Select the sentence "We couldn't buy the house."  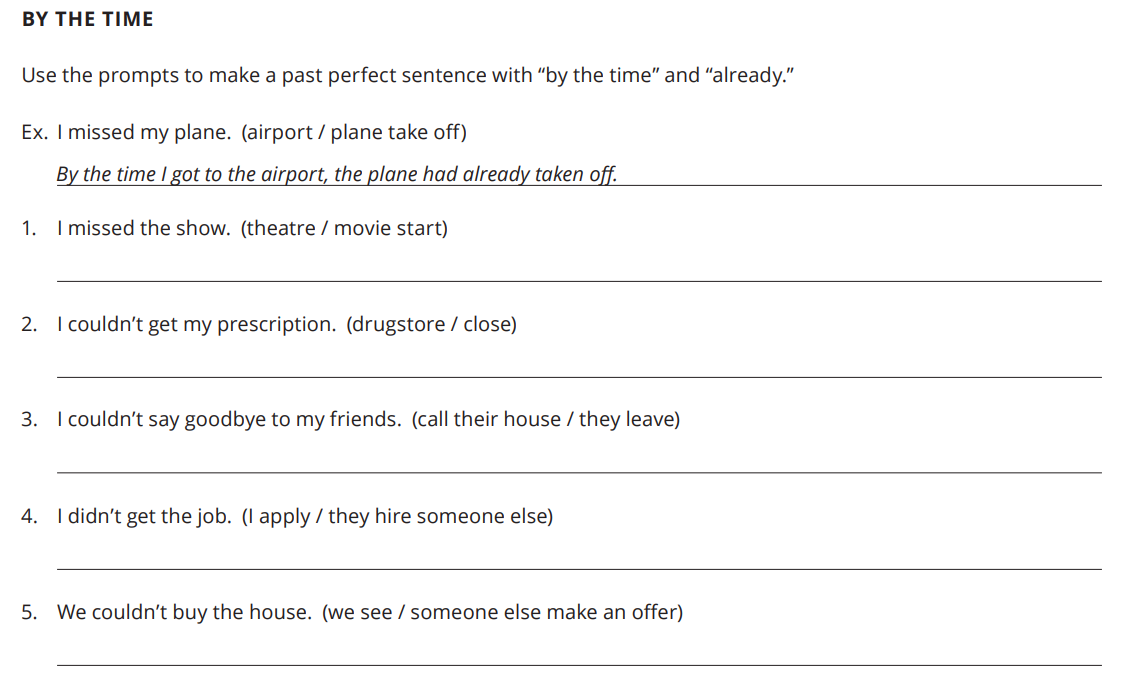(184, 613)
